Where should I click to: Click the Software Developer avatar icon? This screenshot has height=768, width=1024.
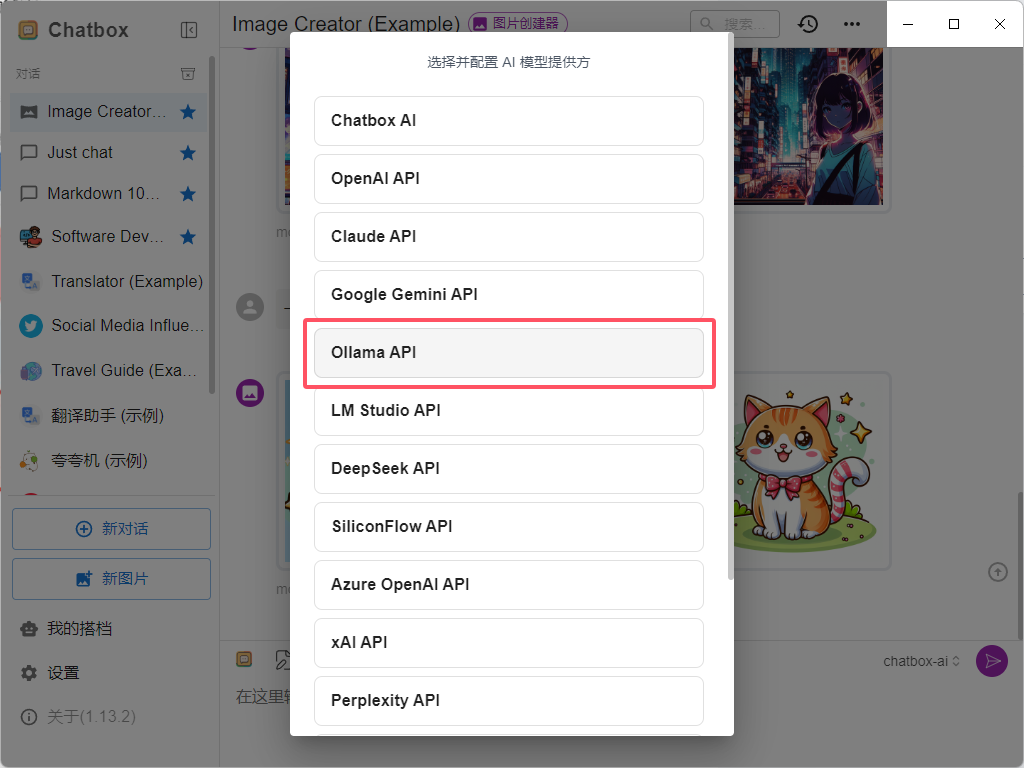pos(31,236)
